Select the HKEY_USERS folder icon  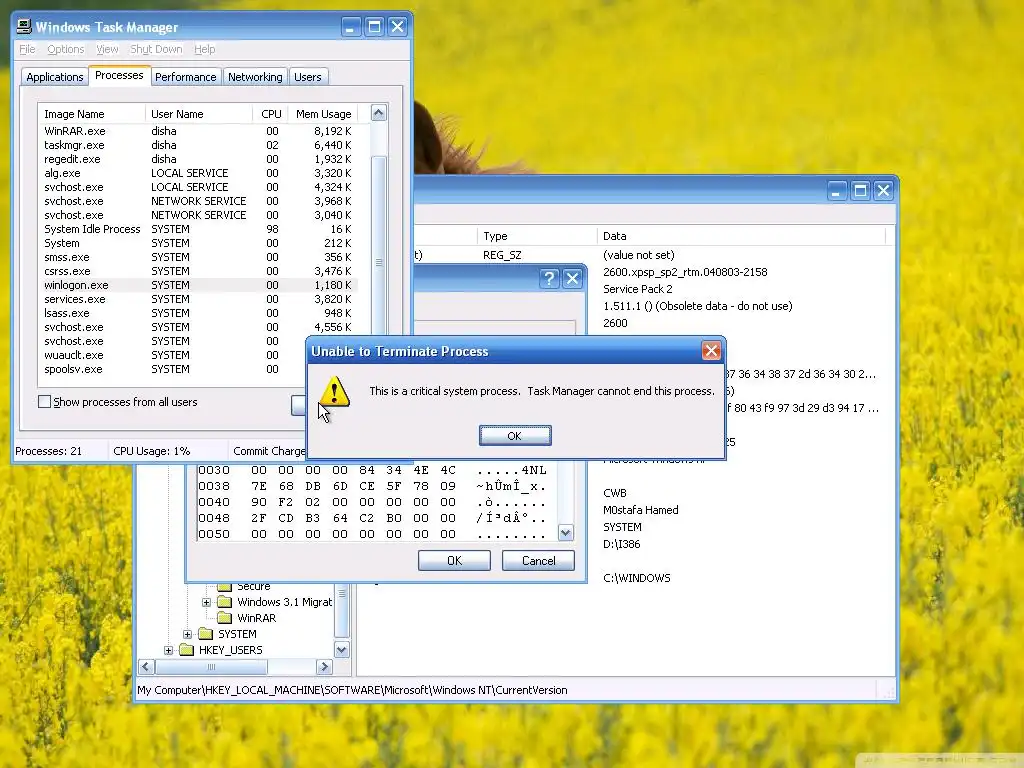[x=187, y=650]
